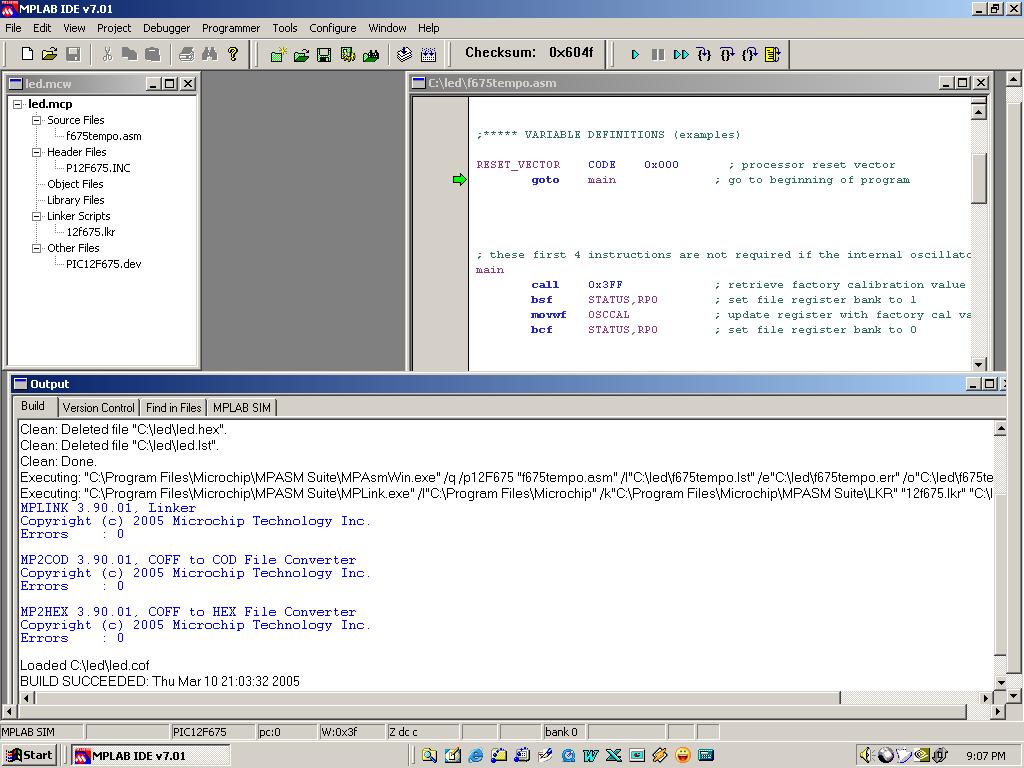
Task: Click the Open File folder icon
Action: (49, 54)
